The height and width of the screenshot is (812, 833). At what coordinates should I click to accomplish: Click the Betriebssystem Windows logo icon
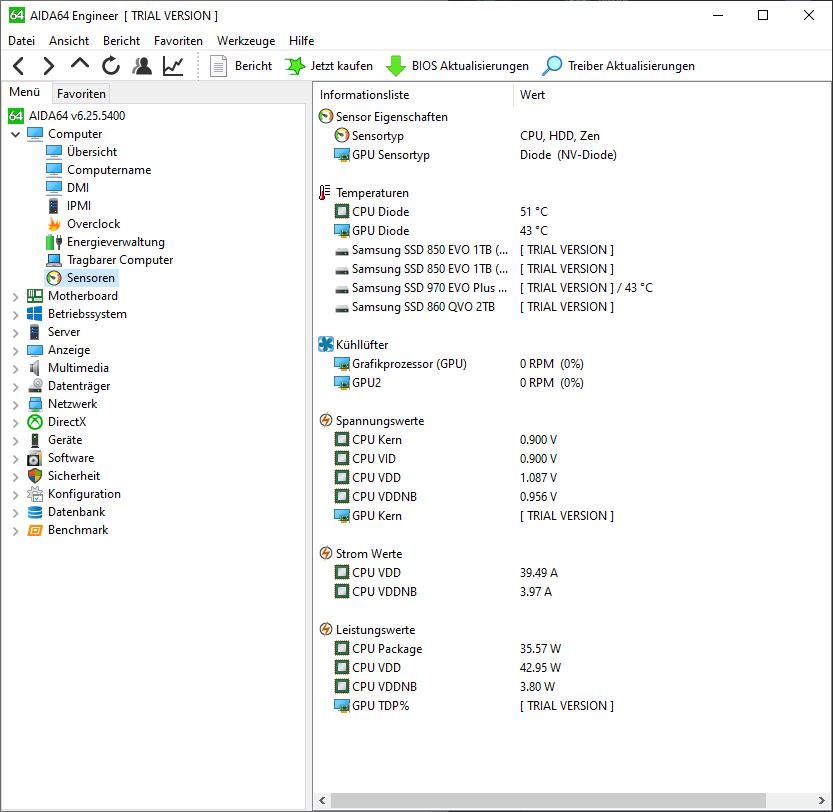[35, 314]
